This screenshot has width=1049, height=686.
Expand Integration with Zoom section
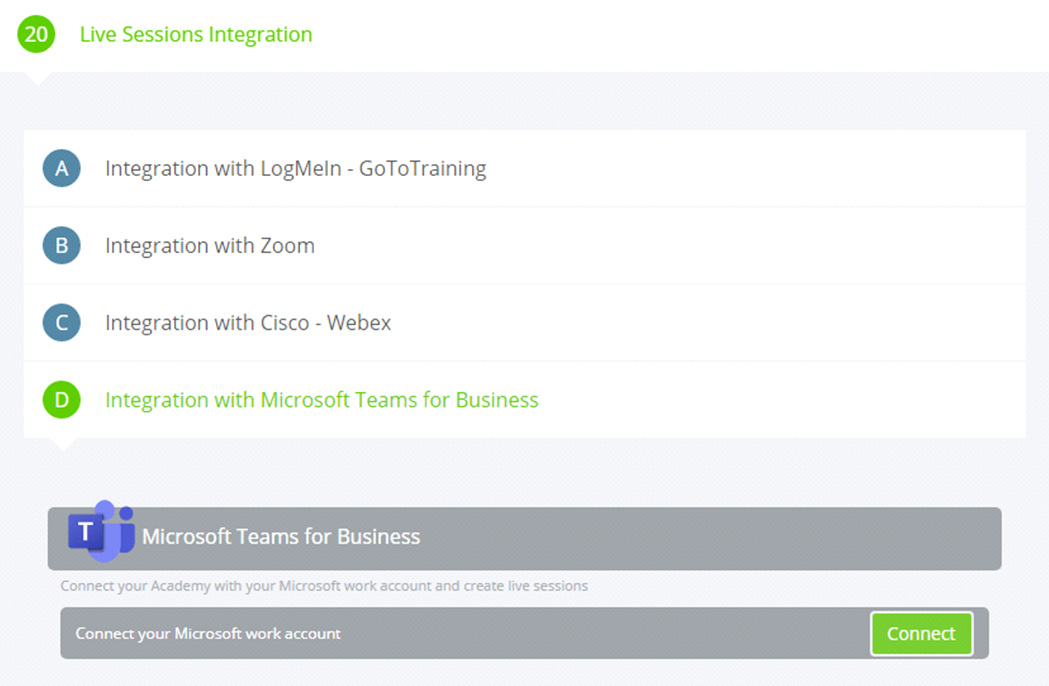tap(209, 246)
